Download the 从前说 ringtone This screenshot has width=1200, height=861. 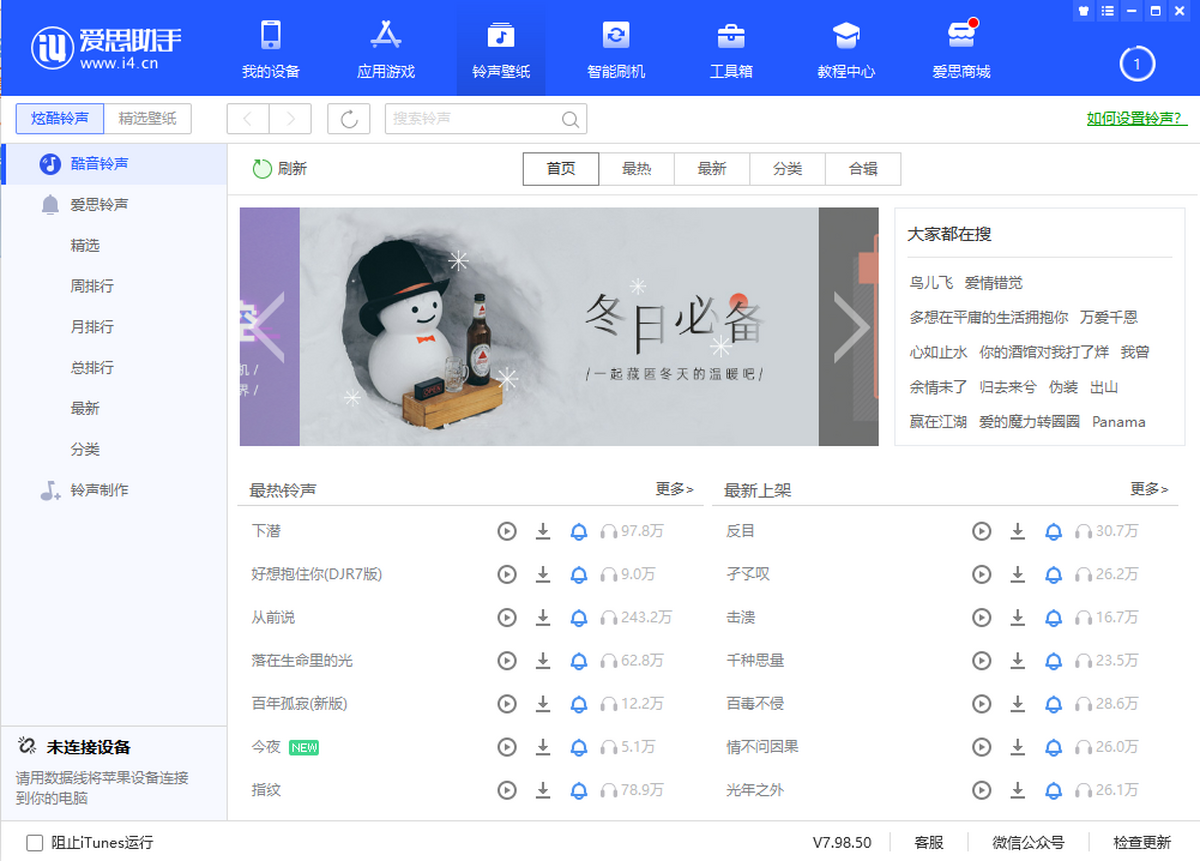click(x=543, y=617)
